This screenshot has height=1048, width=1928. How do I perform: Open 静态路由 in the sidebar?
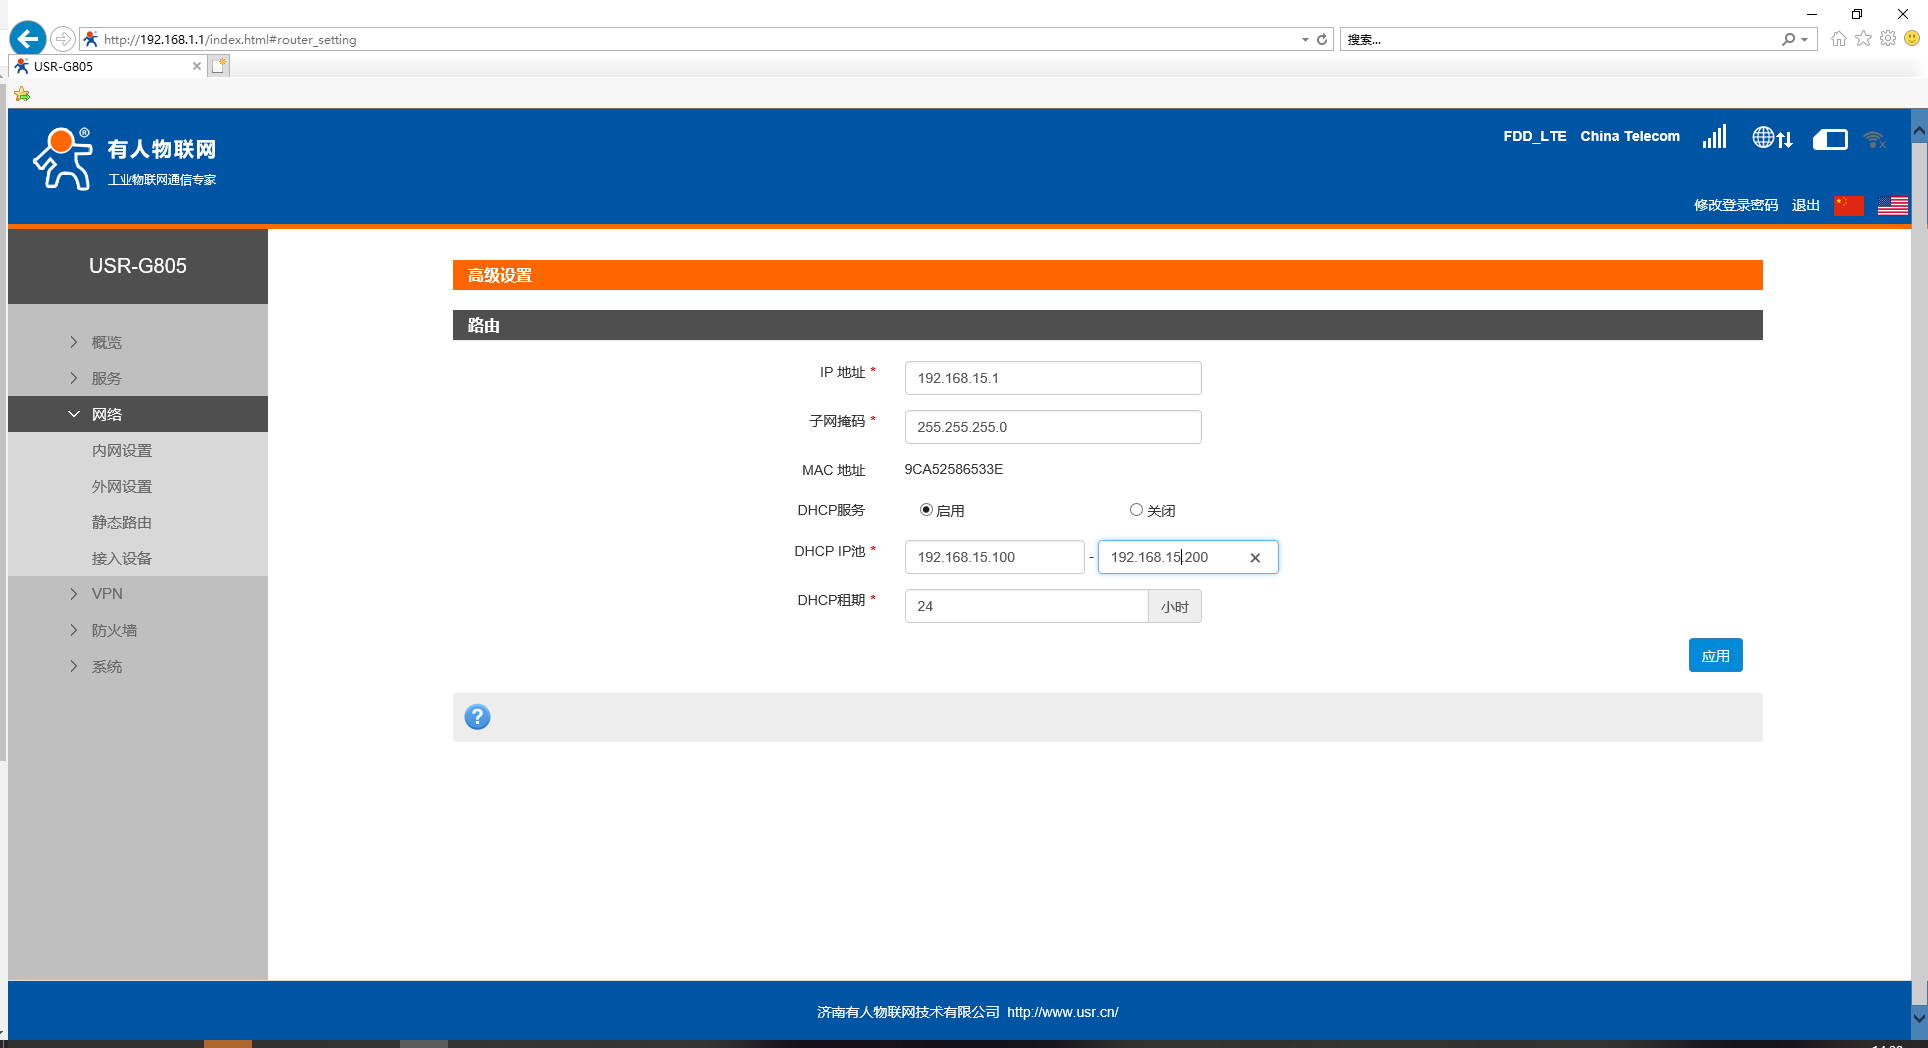coord(122,522)
